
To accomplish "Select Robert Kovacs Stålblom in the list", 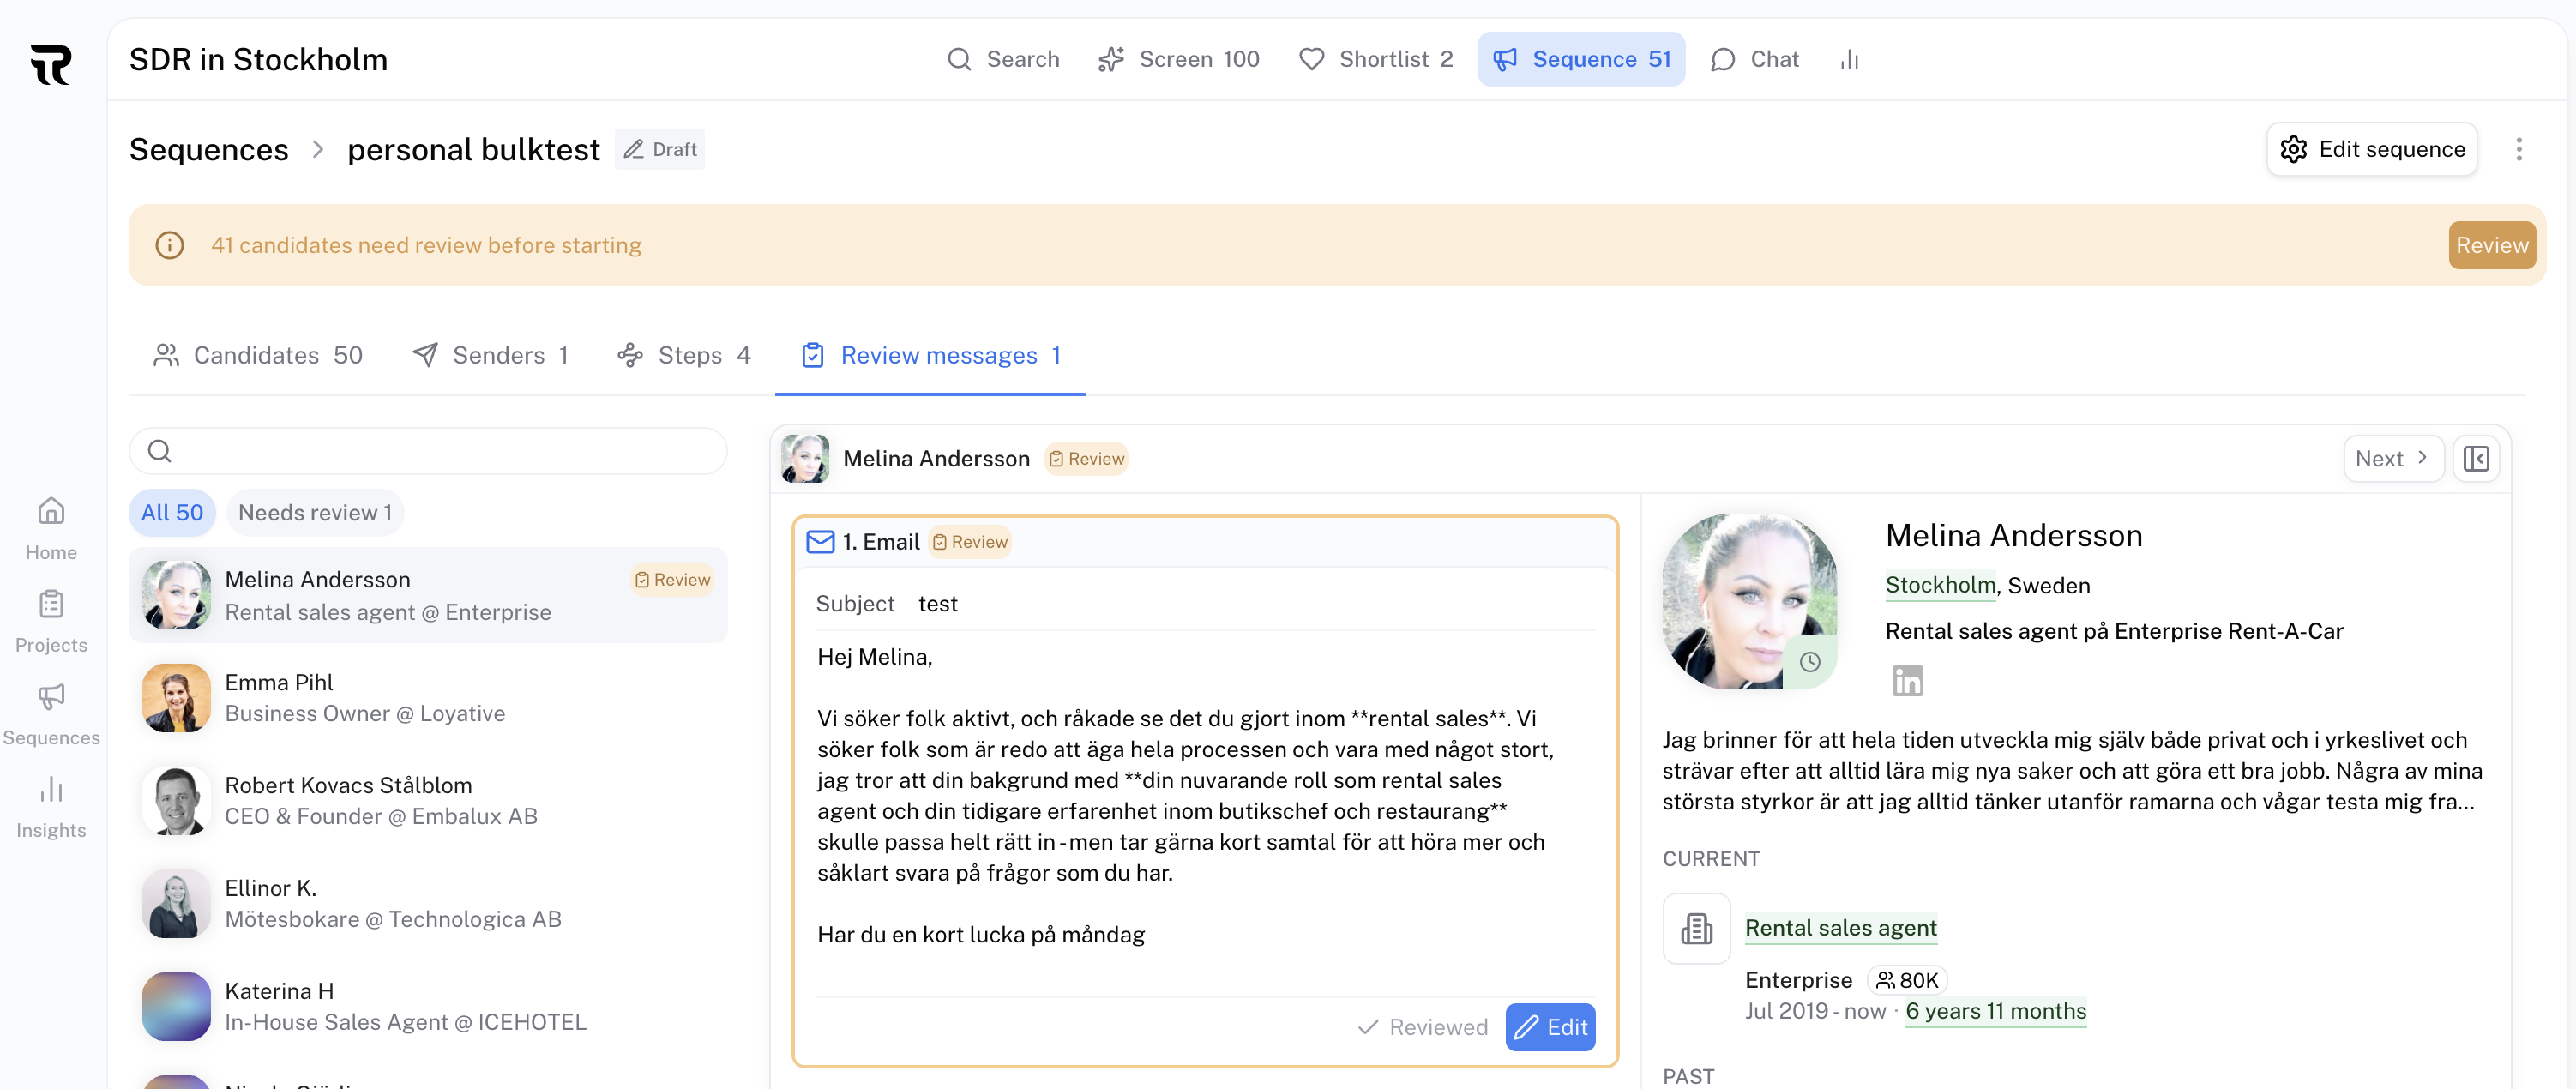I will coord(428,801).
